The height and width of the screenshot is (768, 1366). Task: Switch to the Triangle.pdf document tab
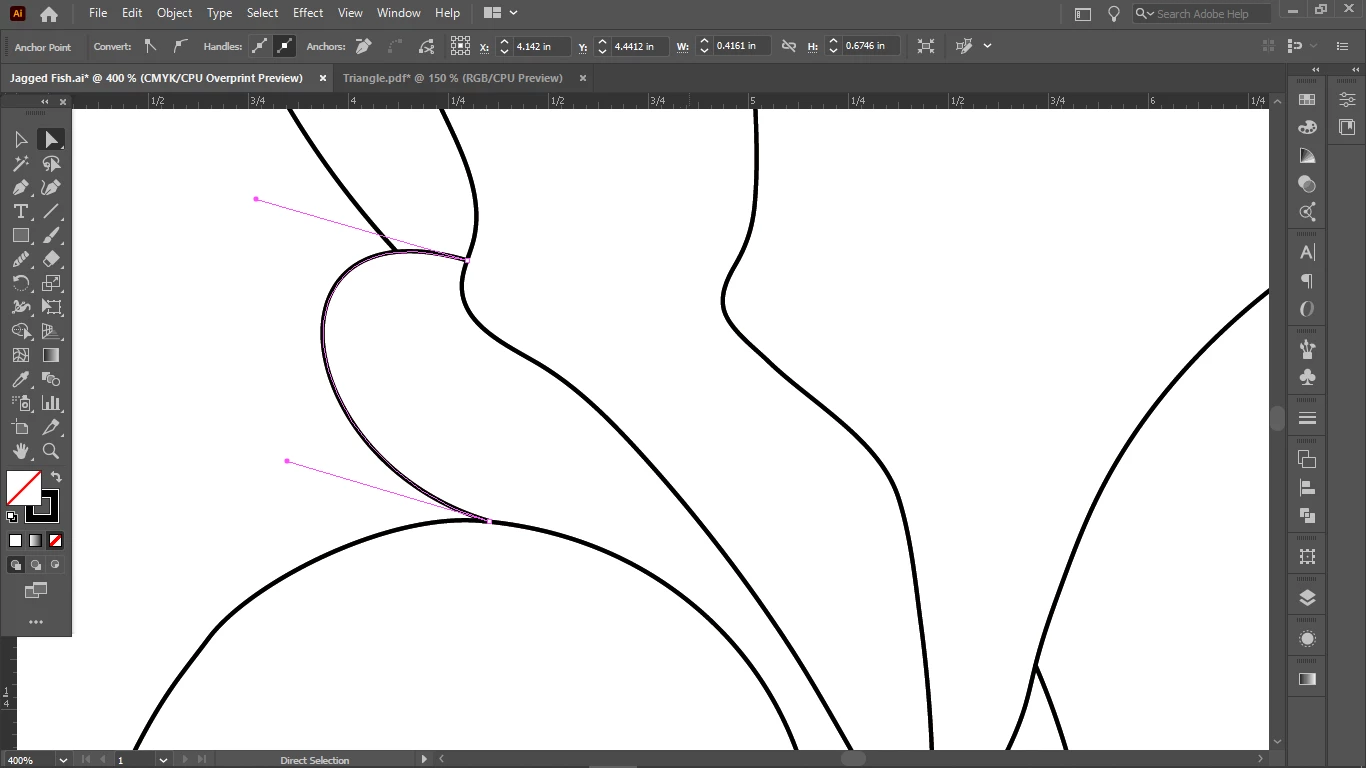pos(452,78)
